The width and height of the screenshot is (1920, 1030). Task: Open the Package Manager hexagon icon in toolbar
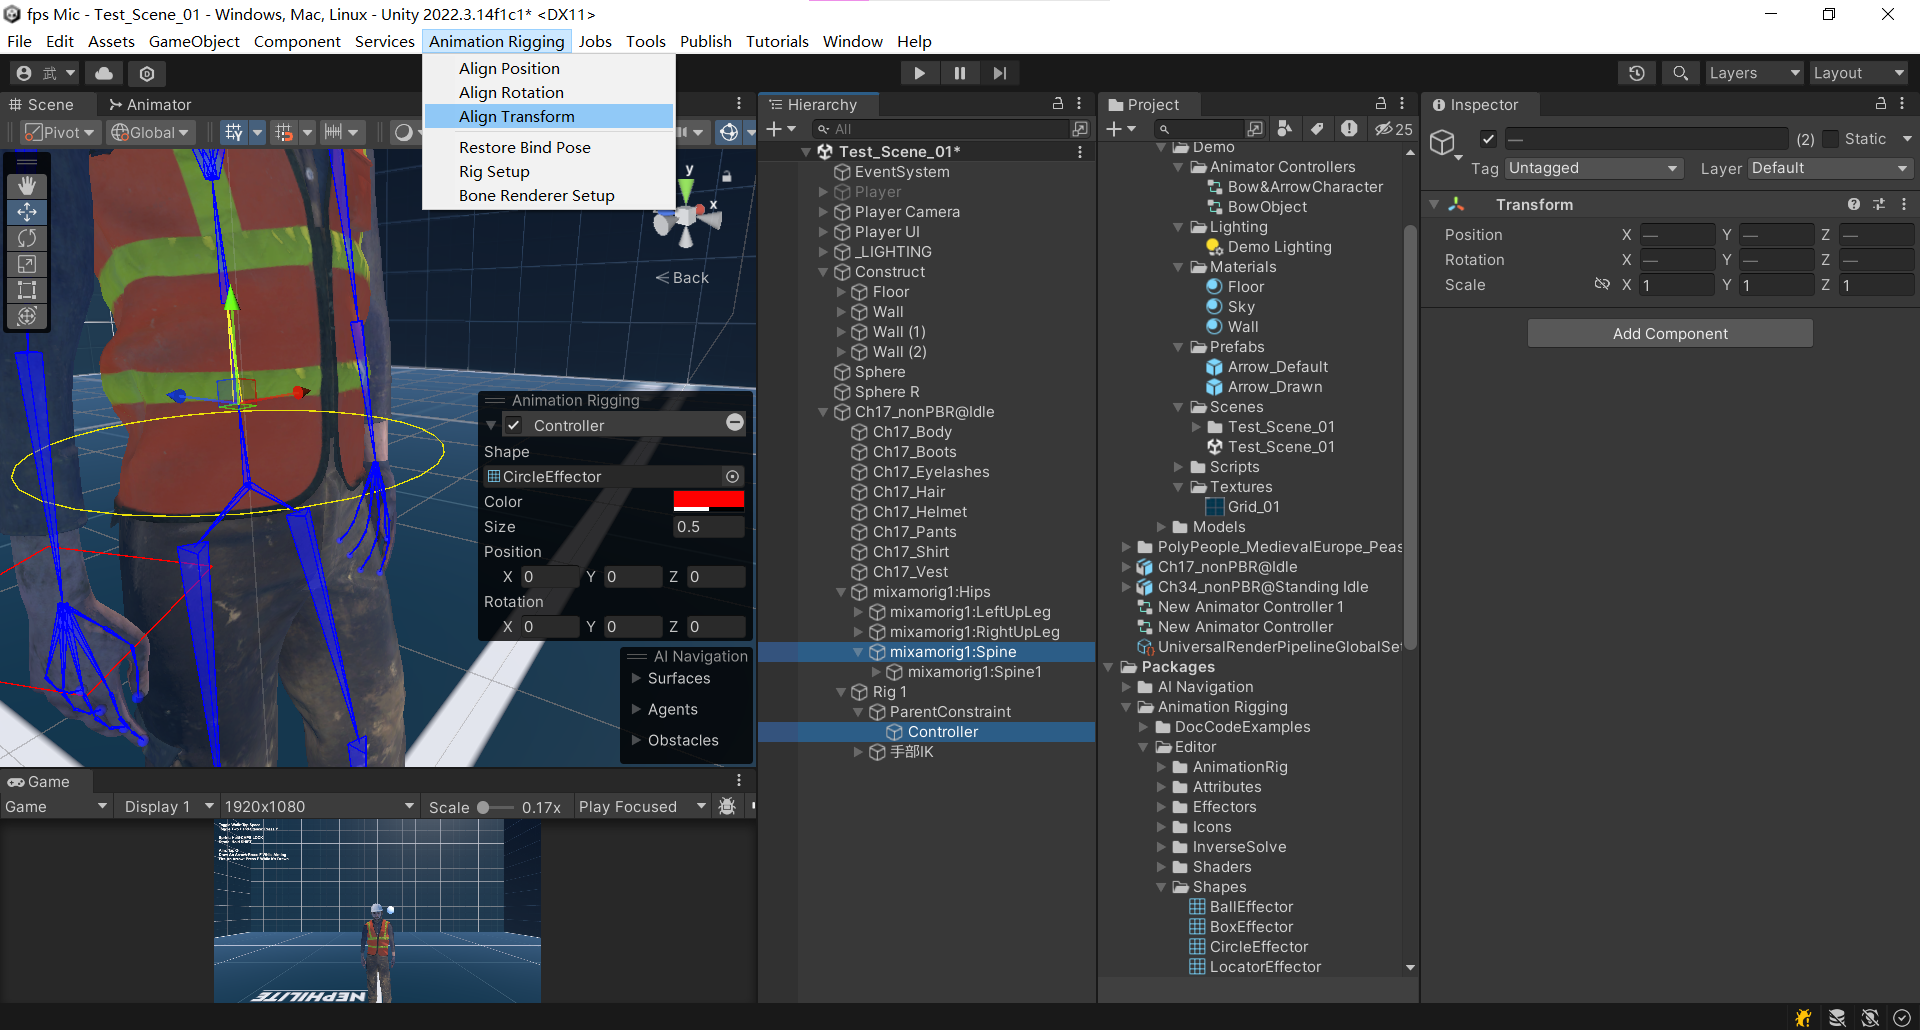pyautogui.click(x=147, y=73)
